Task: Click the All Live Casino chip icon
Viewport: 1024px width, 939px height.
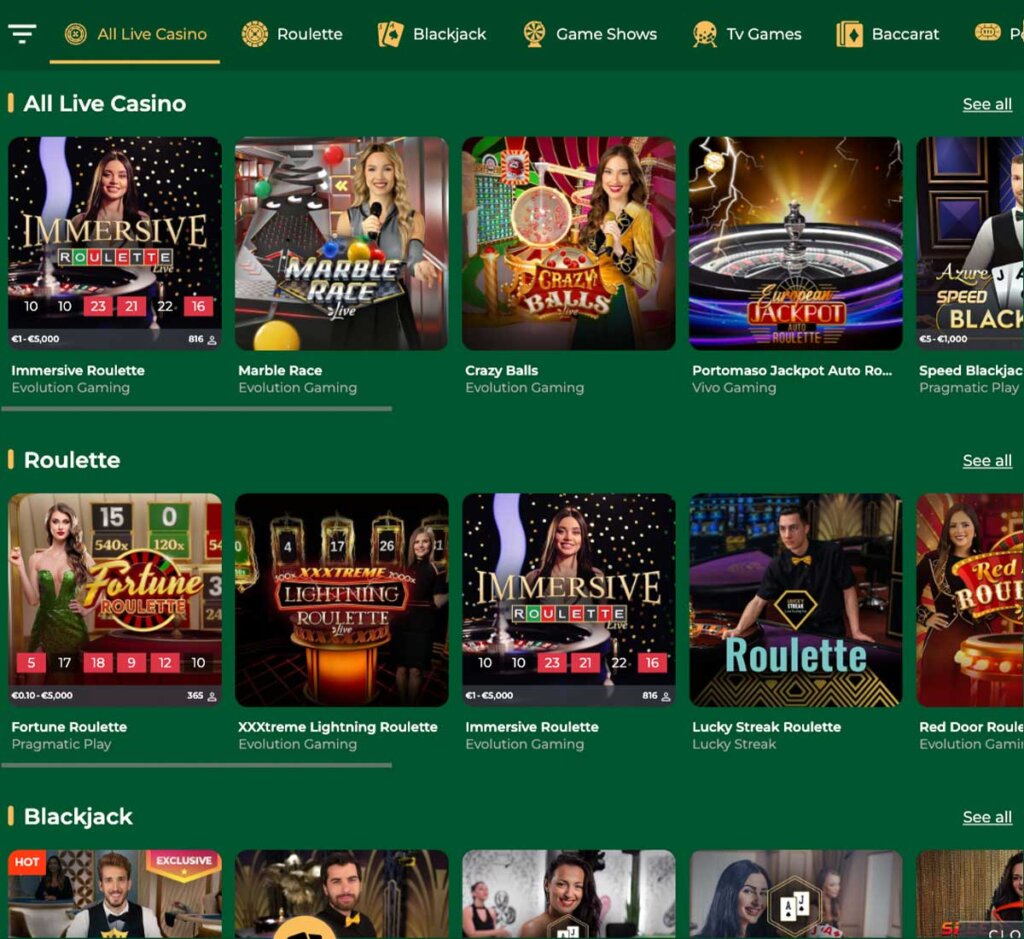Action: coord(76,33)
